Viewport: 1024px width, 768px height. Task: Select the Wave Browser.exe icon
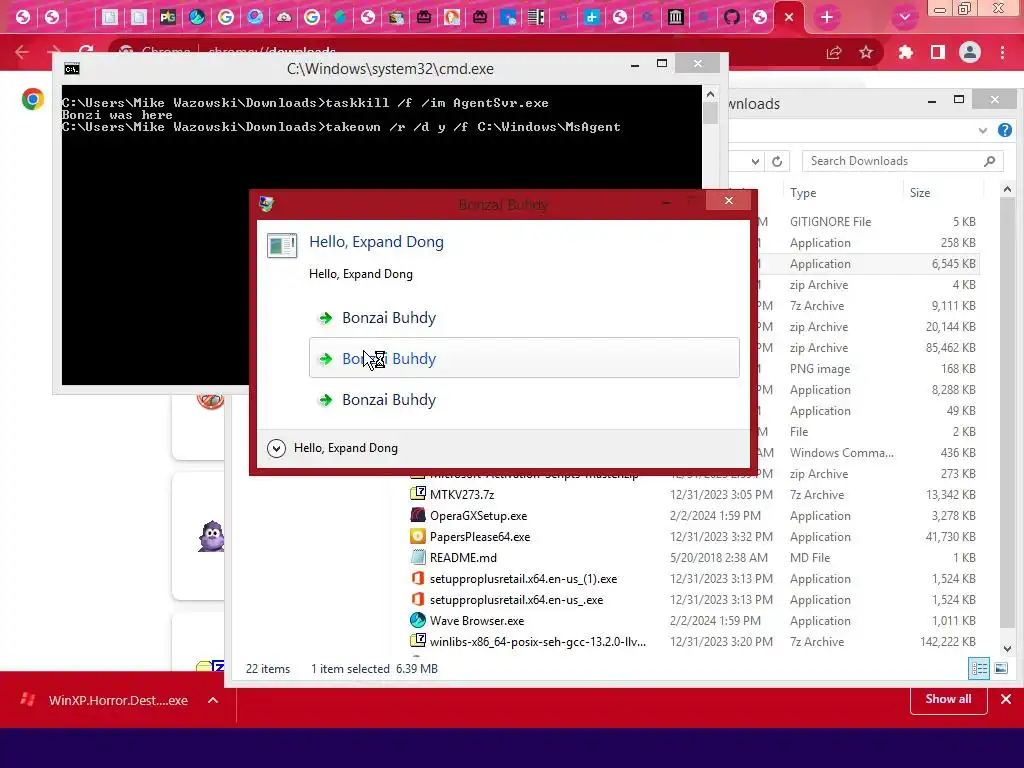pyautogui.click(x=418, y=620)
